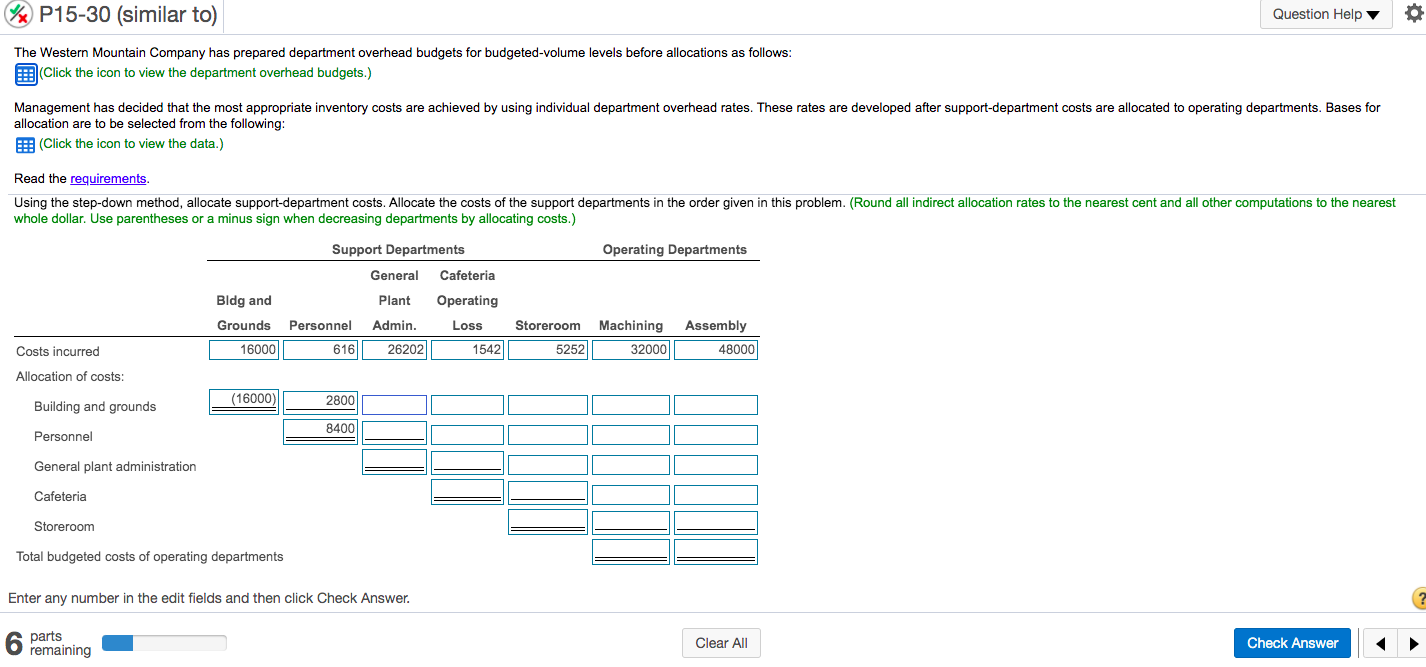Image resolution: width=1426 pixels, height=667 pixels.
Task: Click Total budgeted costs Machining field
Action: pyautogui.click(x=631, y=551)
